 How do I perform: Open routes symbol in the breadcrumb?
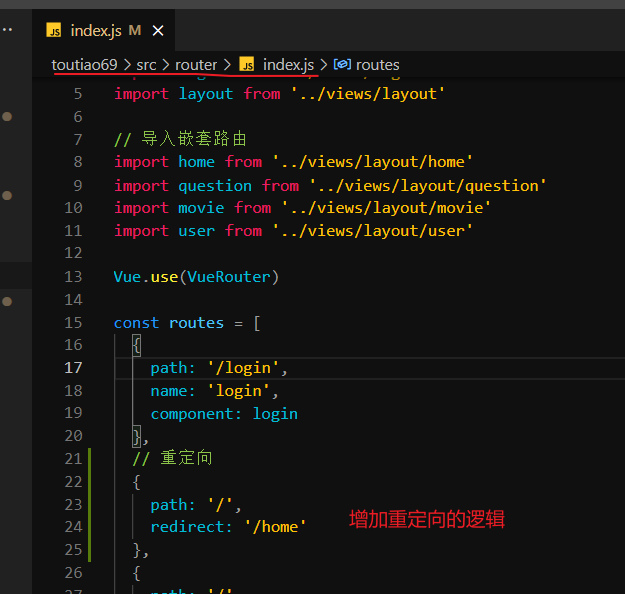377,65
